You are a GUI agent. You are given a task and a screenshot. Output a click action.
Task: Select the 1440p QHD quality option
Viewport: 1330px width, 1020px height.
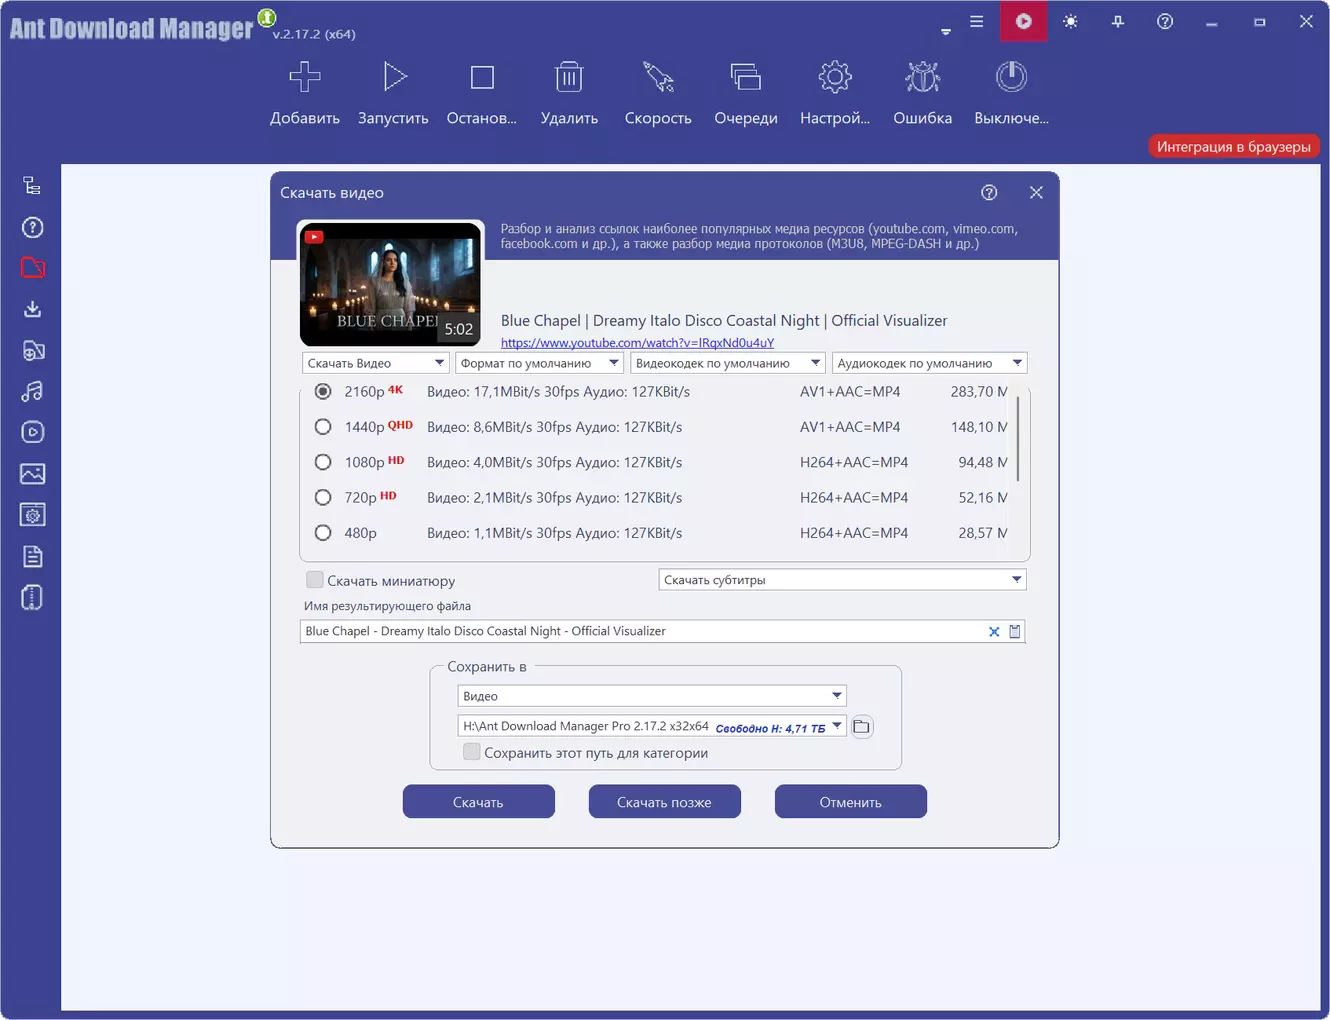pyautogui.click(x=323, y=427)
